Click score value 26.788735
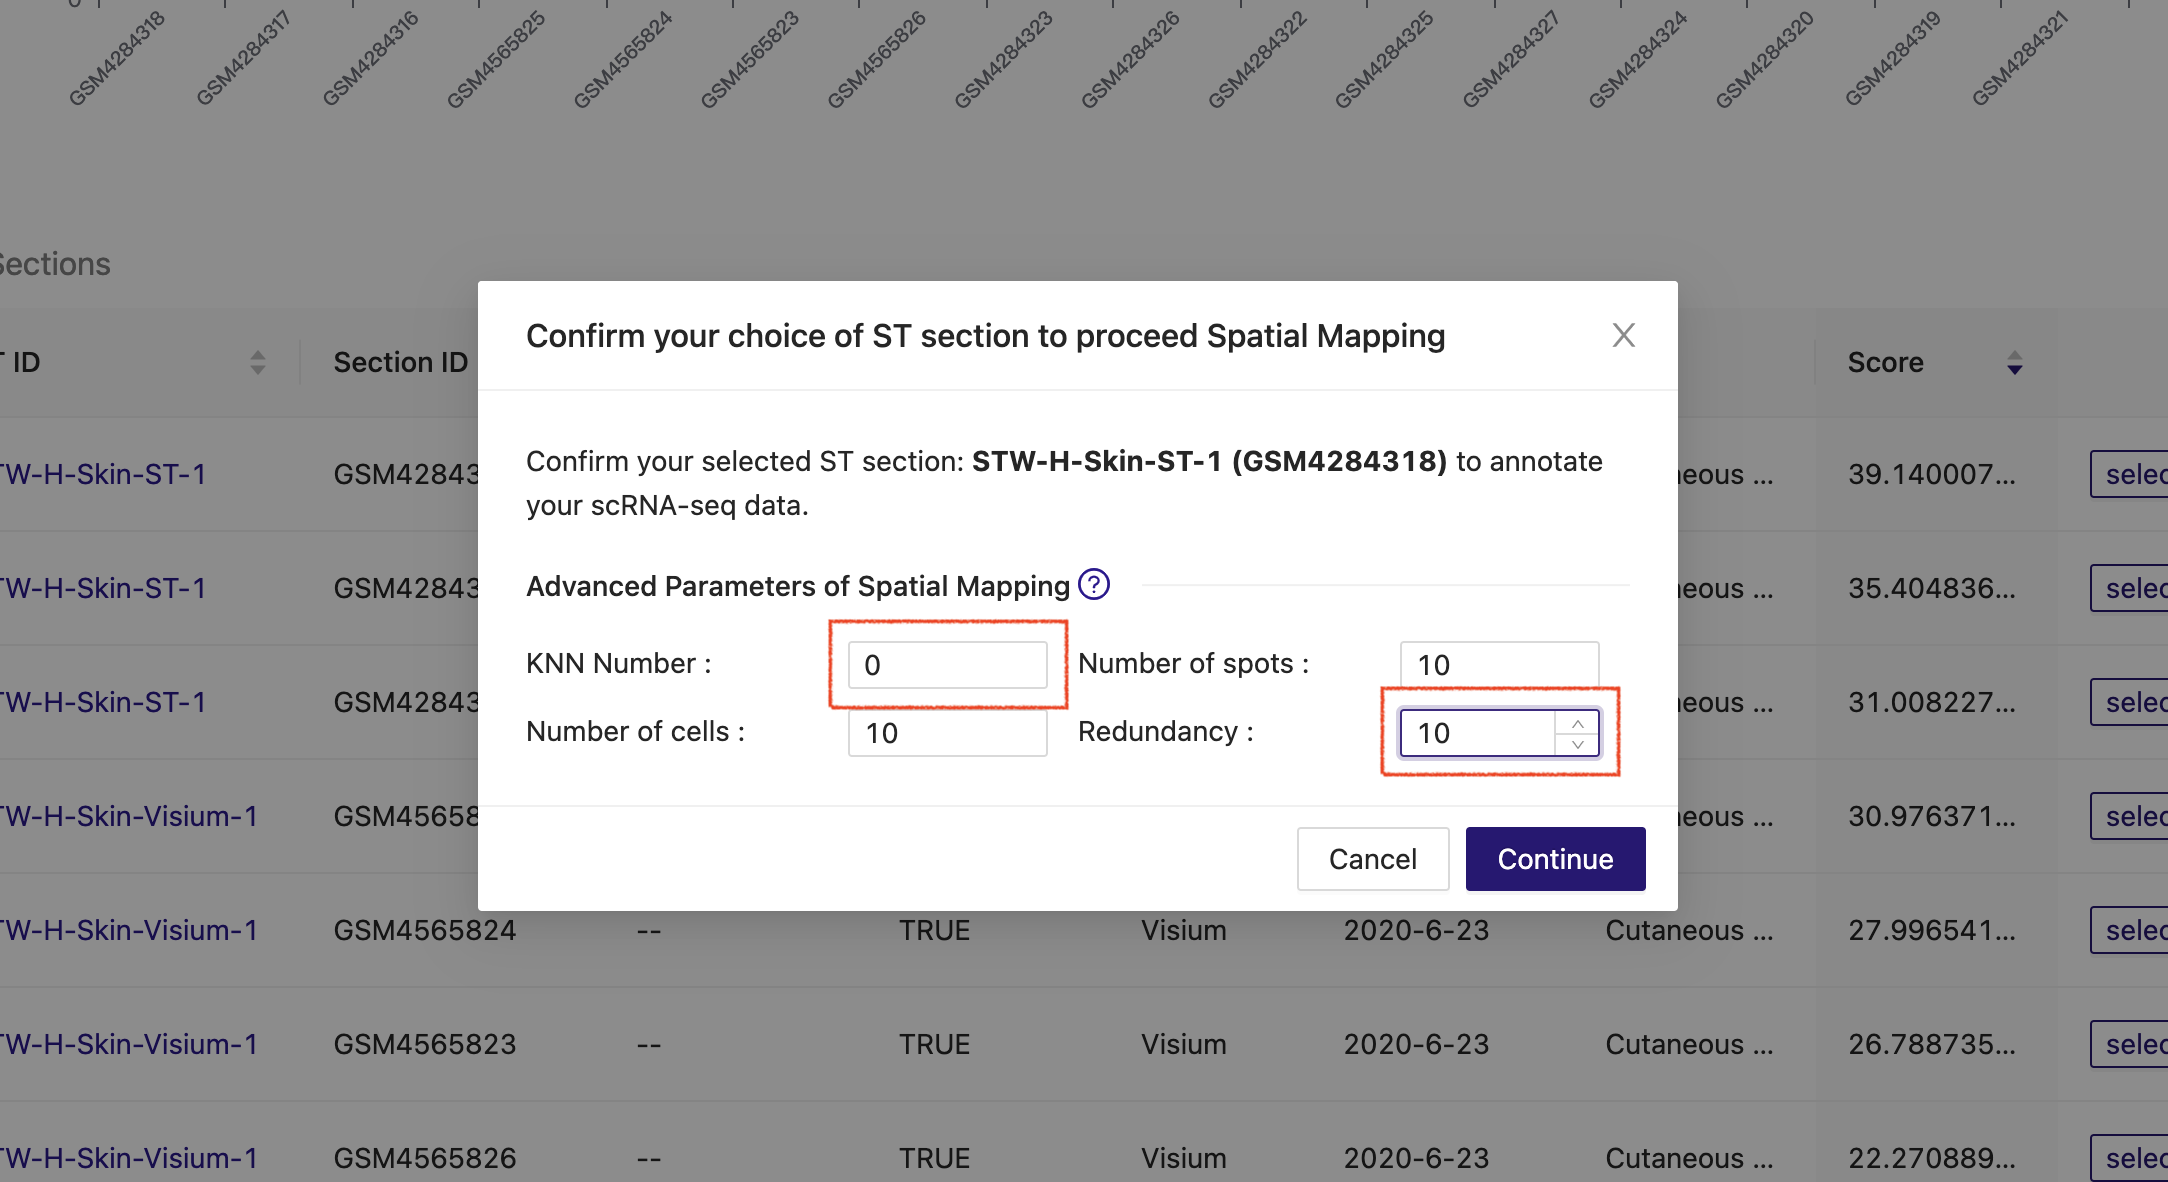Image resolution: width=2168 pixels, height=1182 pixels. point(1932,1044)
